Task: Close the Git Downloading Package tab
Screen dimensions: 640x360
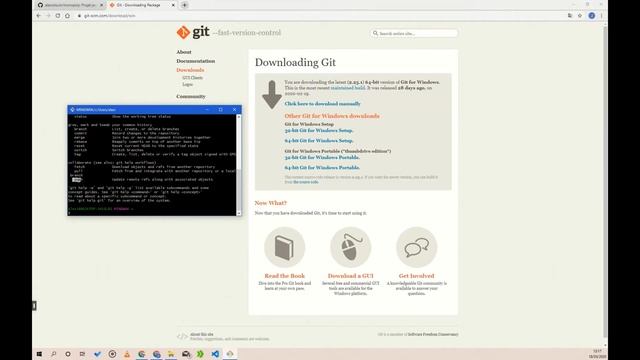Action: click(x=173, y=5)
